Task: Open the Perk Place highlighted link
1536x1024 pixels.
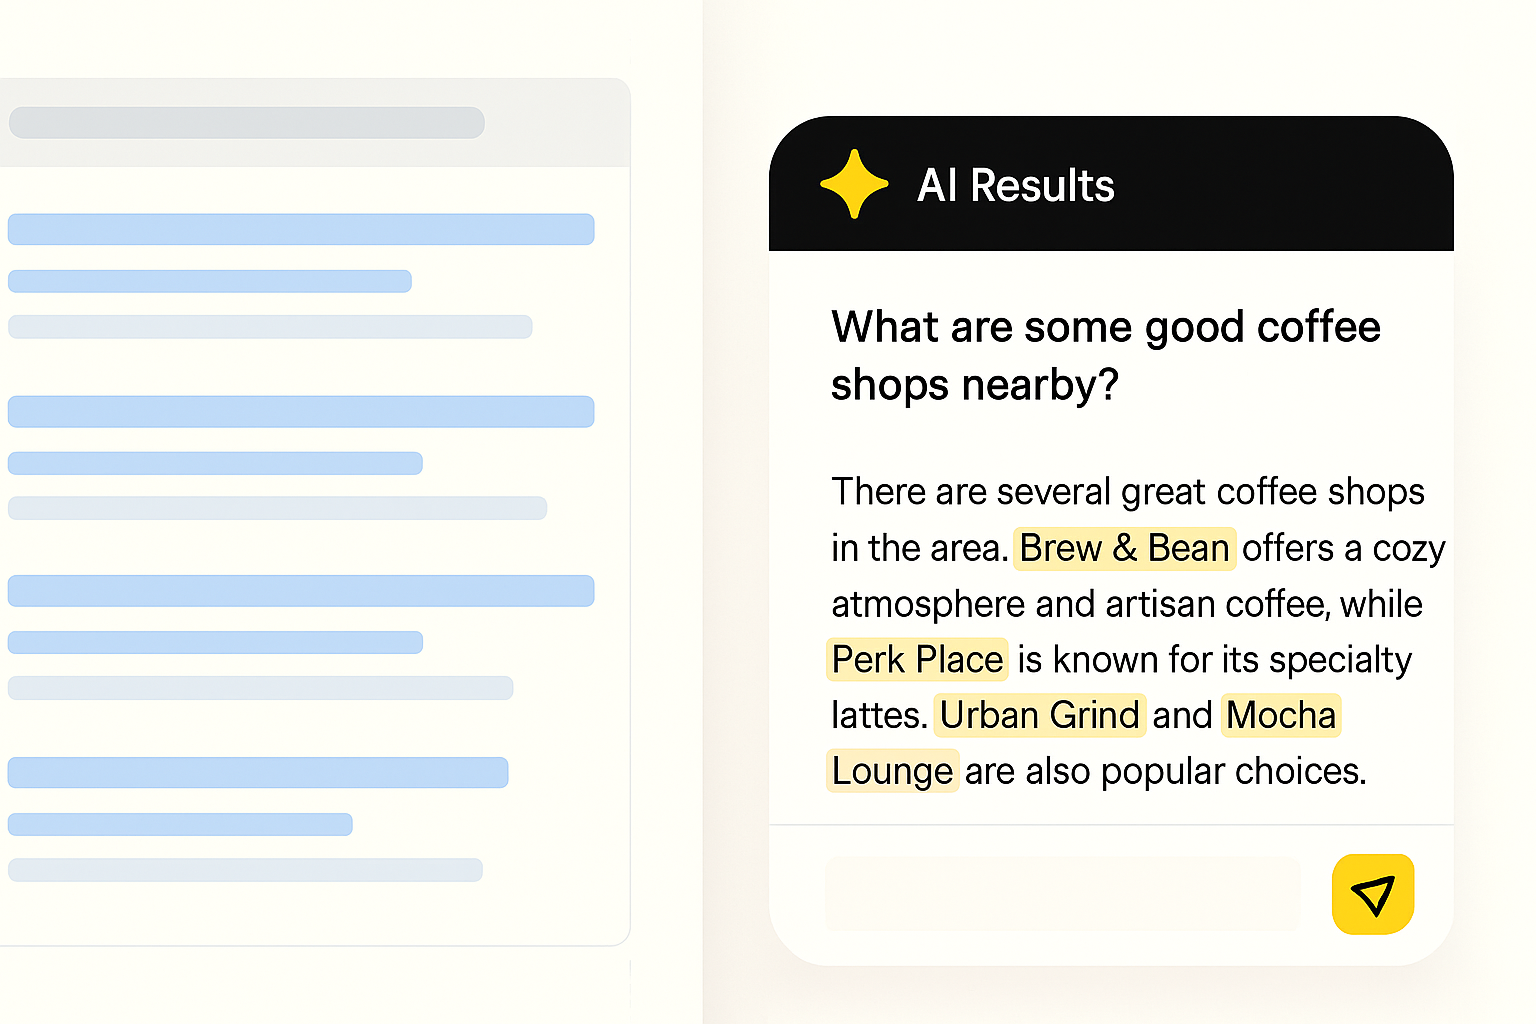Action: (x=917, y=660)
